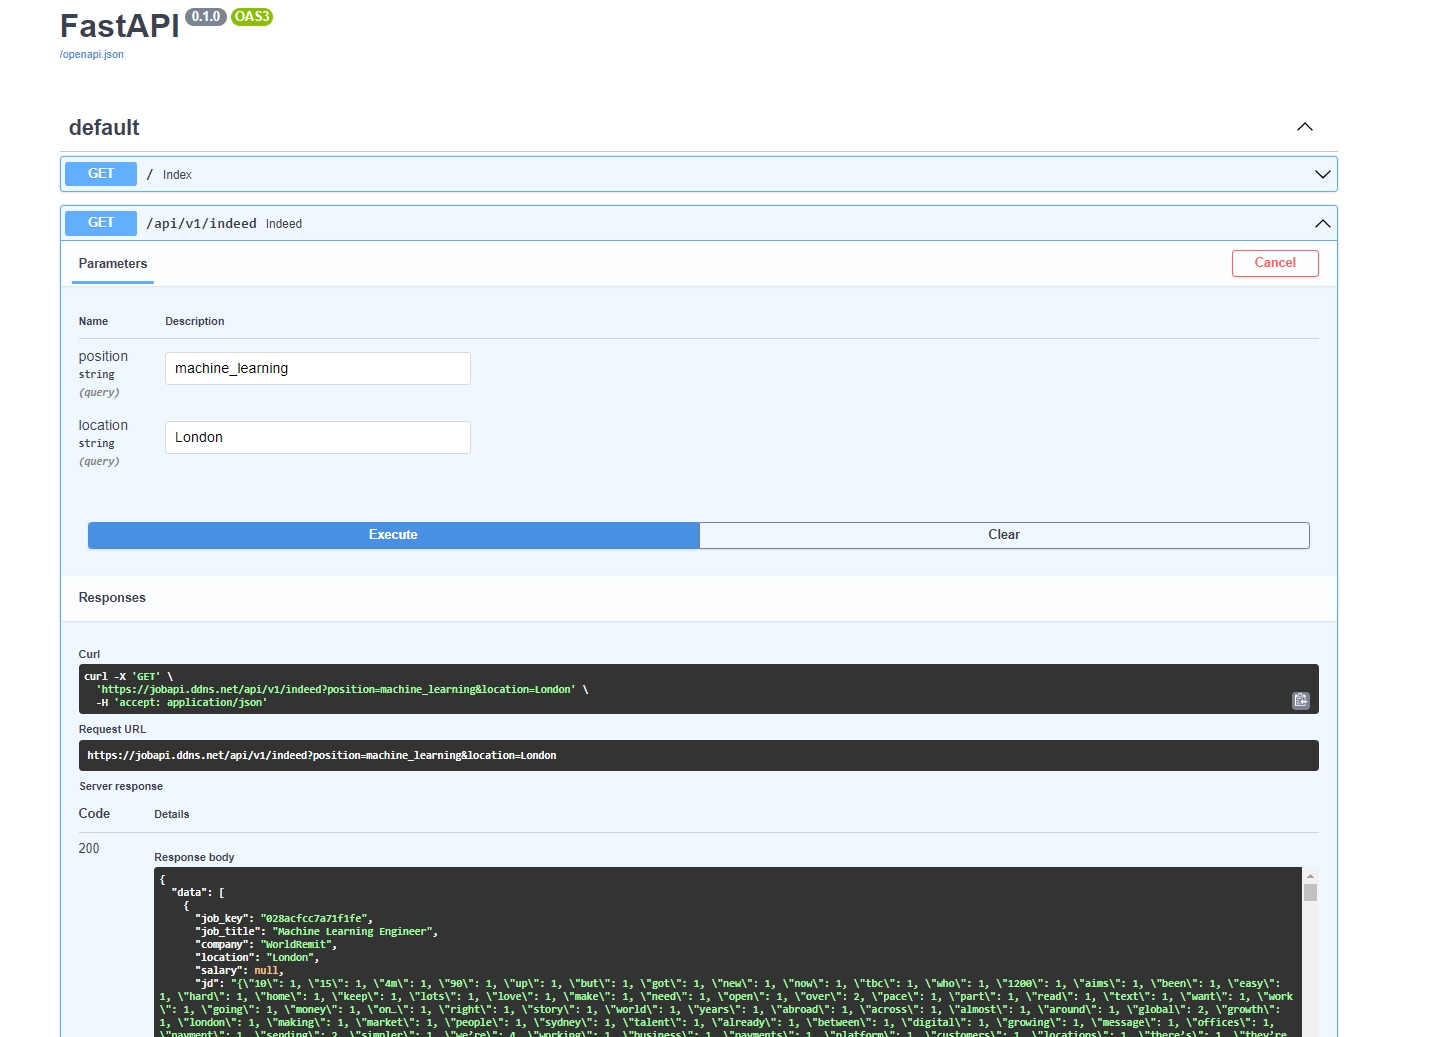Click the OAS3 version badge
This screenshot has height=1037, width=1436.
[252, 16]
